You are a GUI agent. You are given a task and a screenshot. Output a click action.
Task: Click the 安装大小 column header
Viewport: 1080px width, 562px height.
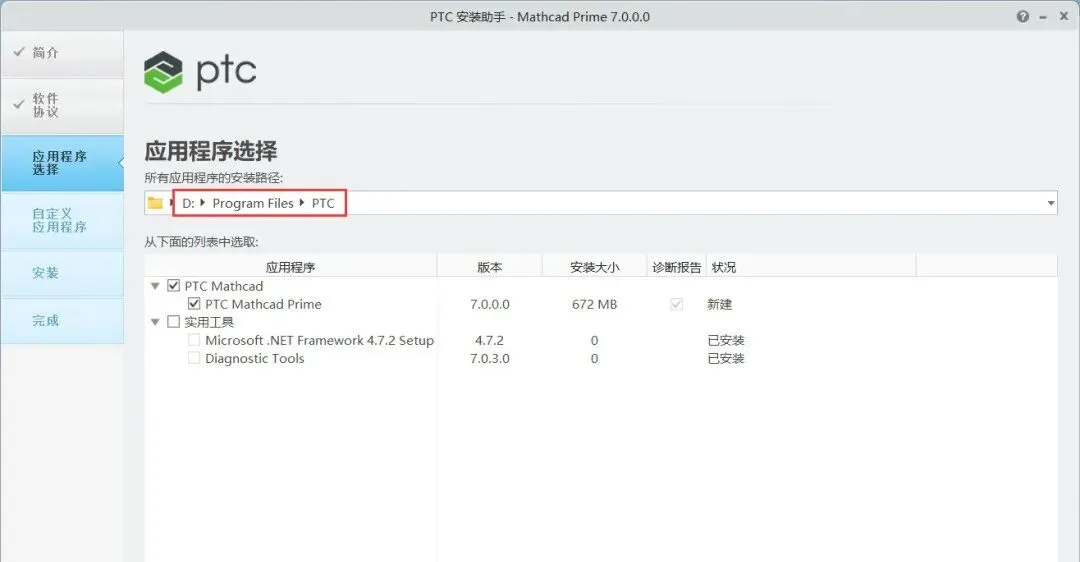tap(594, 267)
